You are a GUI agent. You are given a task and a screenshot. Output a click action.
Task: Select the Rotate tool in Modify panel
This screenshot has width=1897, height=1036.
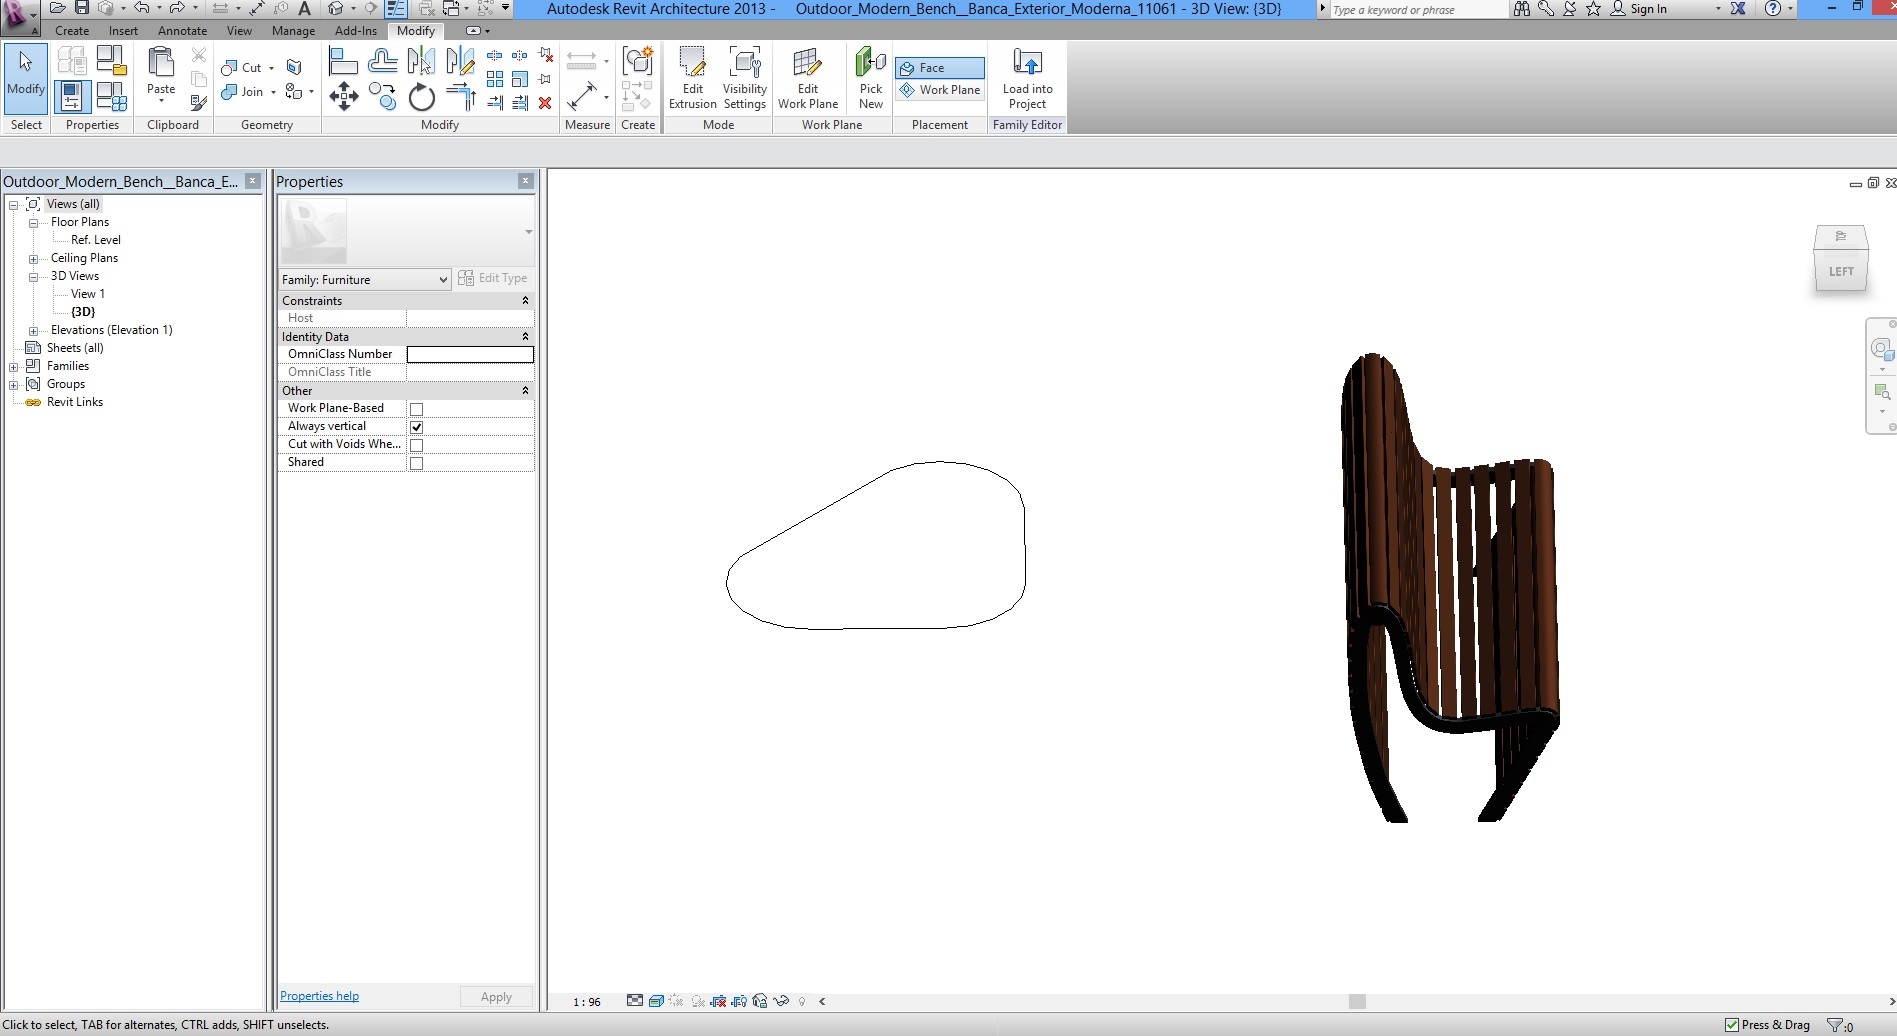[x=422, y=97]
